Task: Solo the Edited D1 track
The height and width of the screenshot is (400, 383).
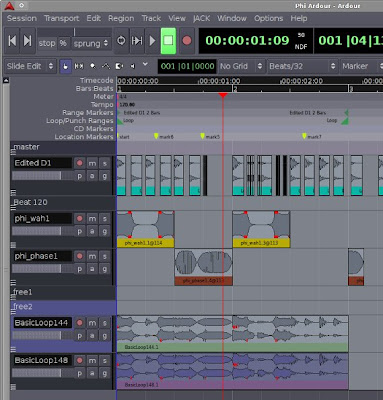Action: click(x=105, y=163)
